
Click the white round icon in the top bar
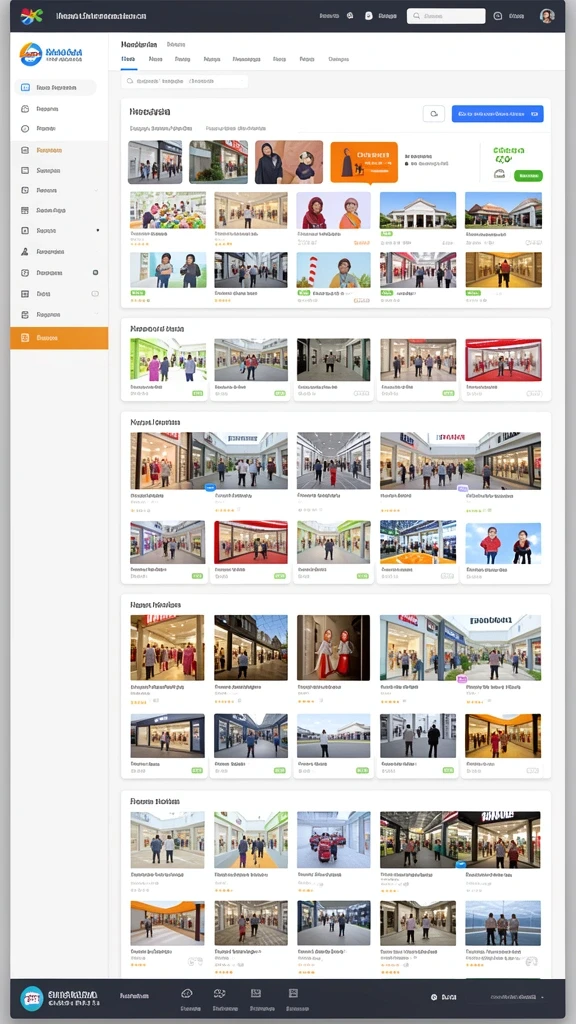coord(368,16)
